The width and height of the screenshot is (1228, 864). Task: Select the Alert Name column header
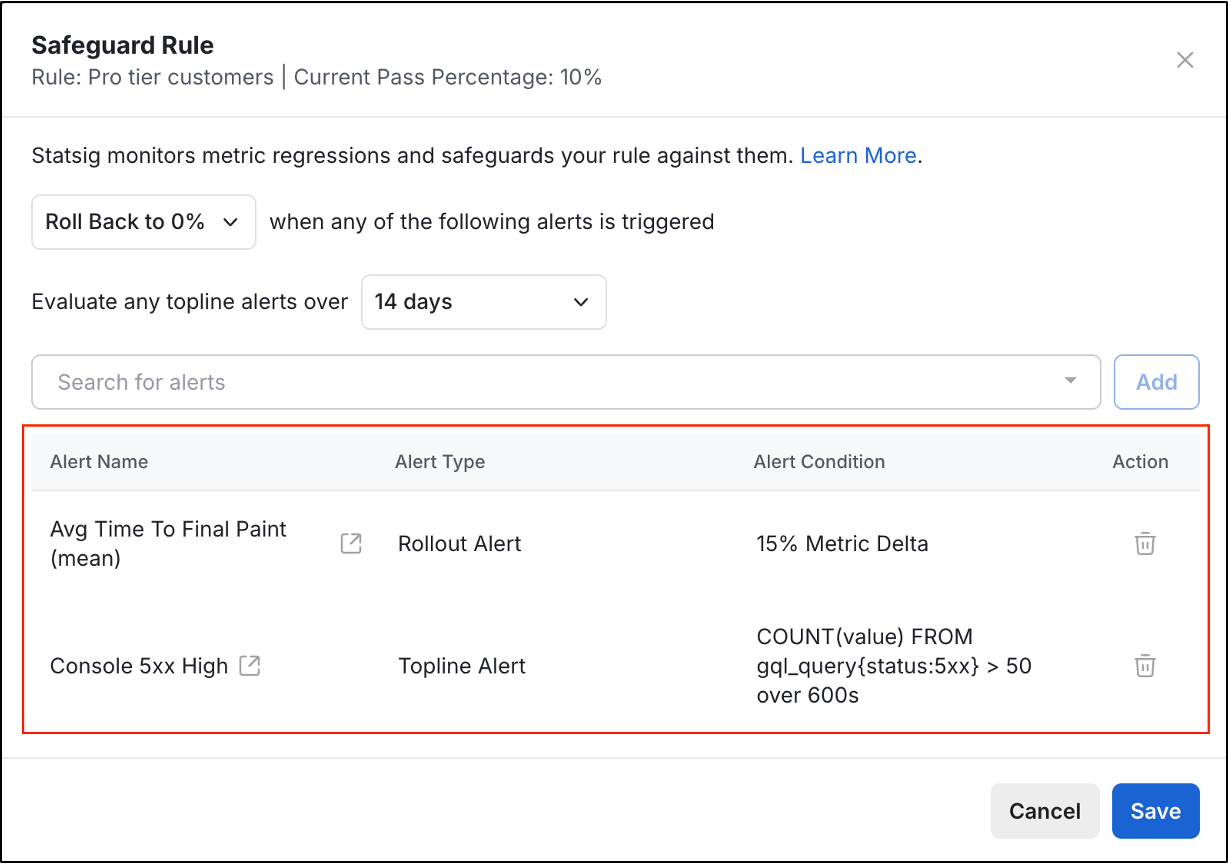[x=99, y=461]
